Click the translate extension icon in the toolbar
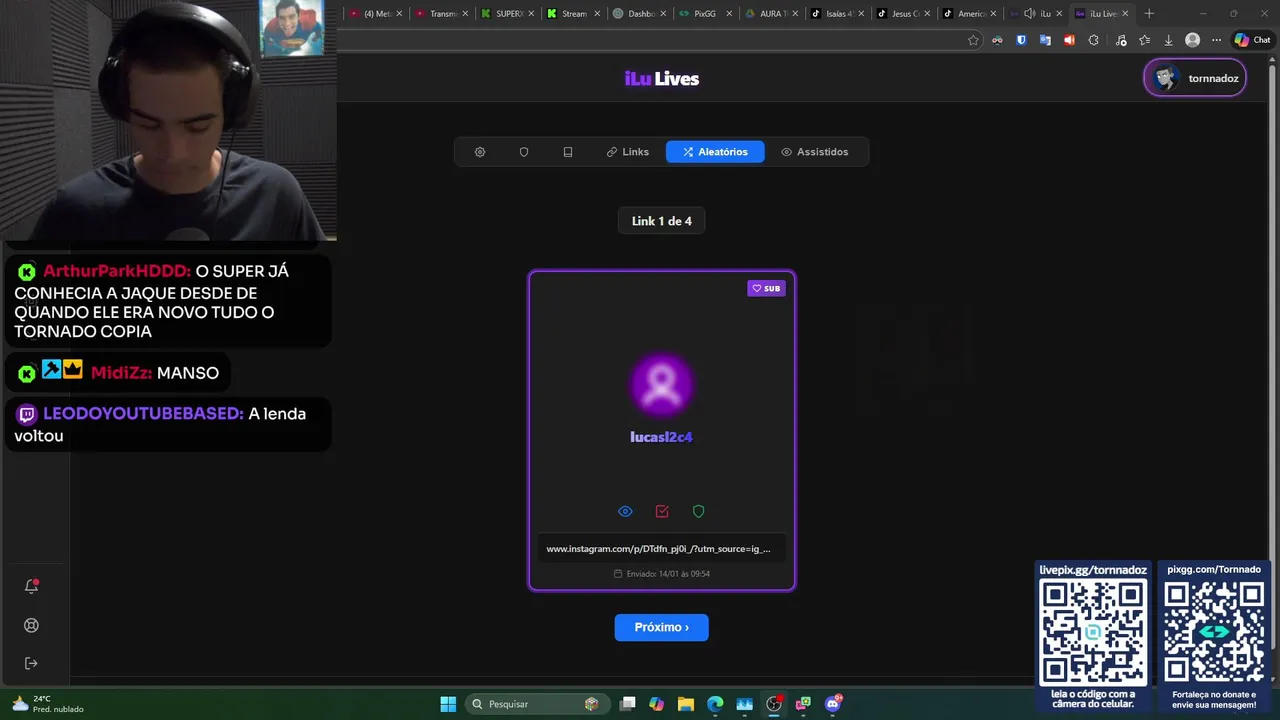 coord(1045,40)
